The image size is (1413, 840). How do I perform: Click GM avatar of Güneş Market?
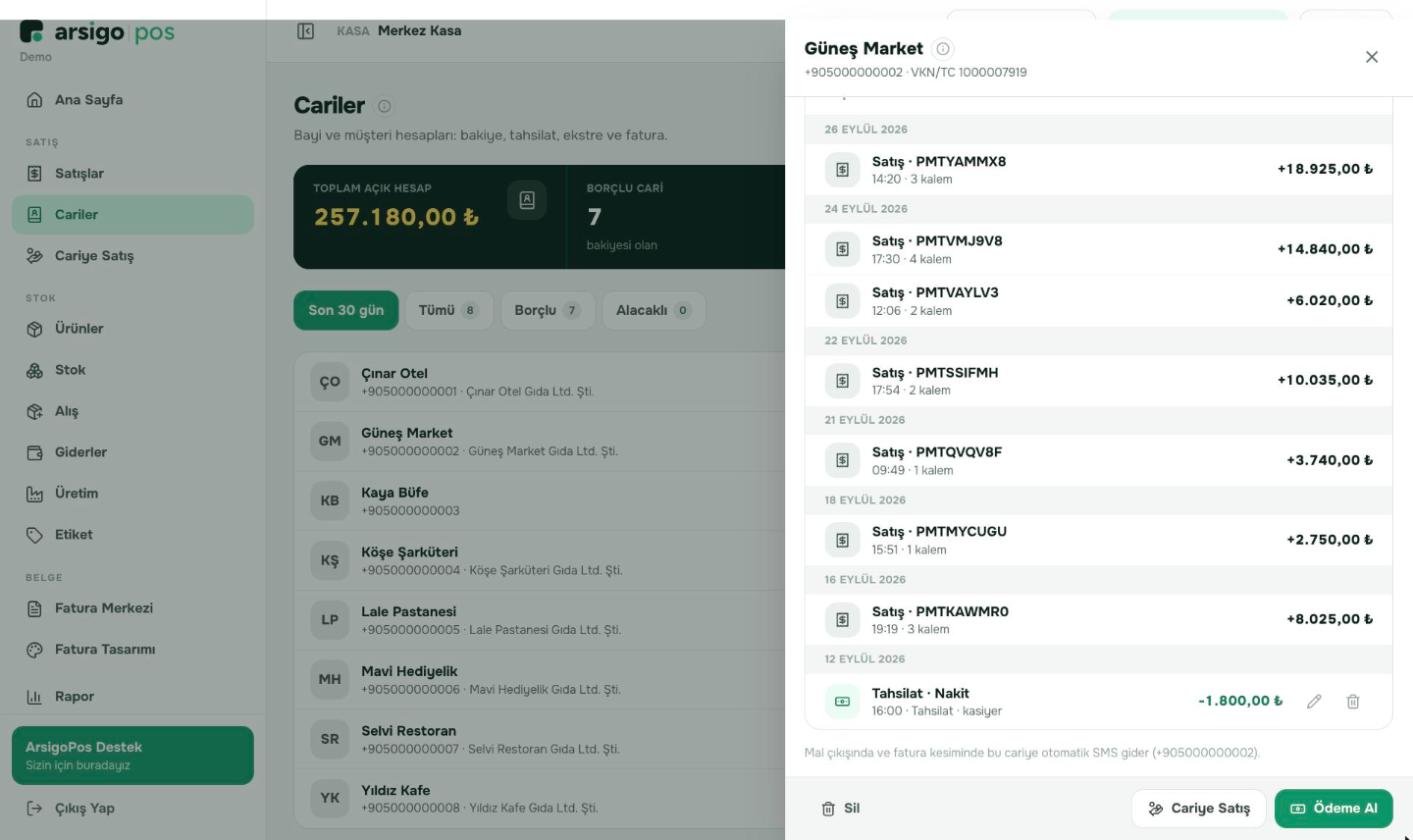click(x=330, y=441)
